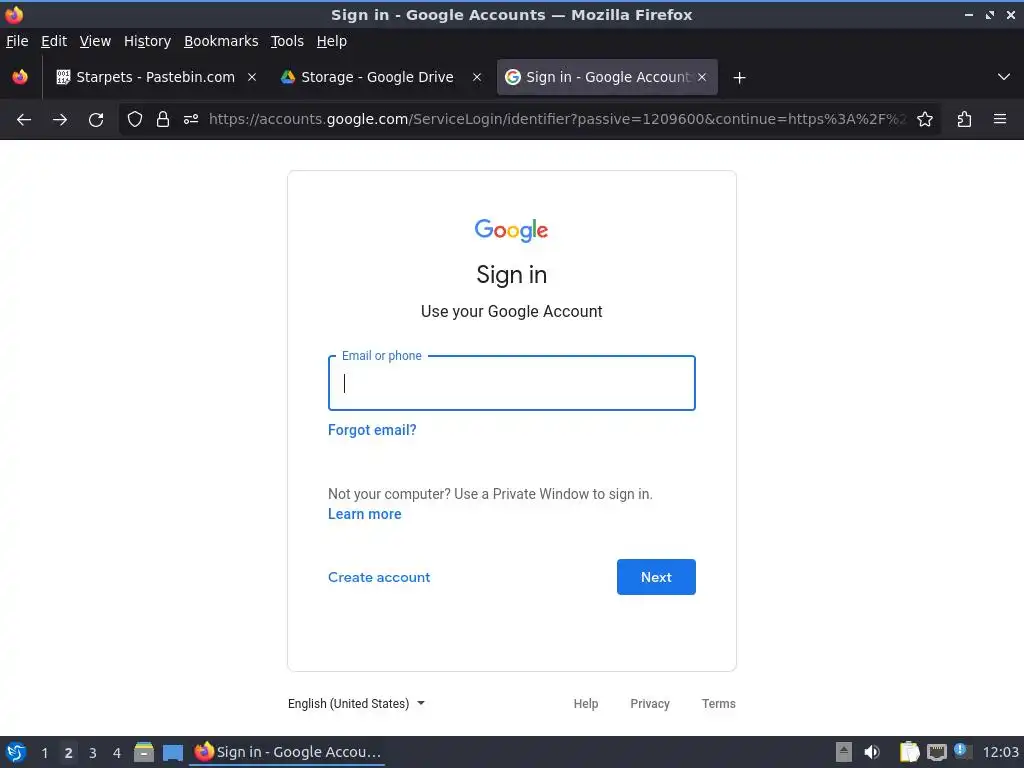Go forward with the forward arrow

(60, 120)
